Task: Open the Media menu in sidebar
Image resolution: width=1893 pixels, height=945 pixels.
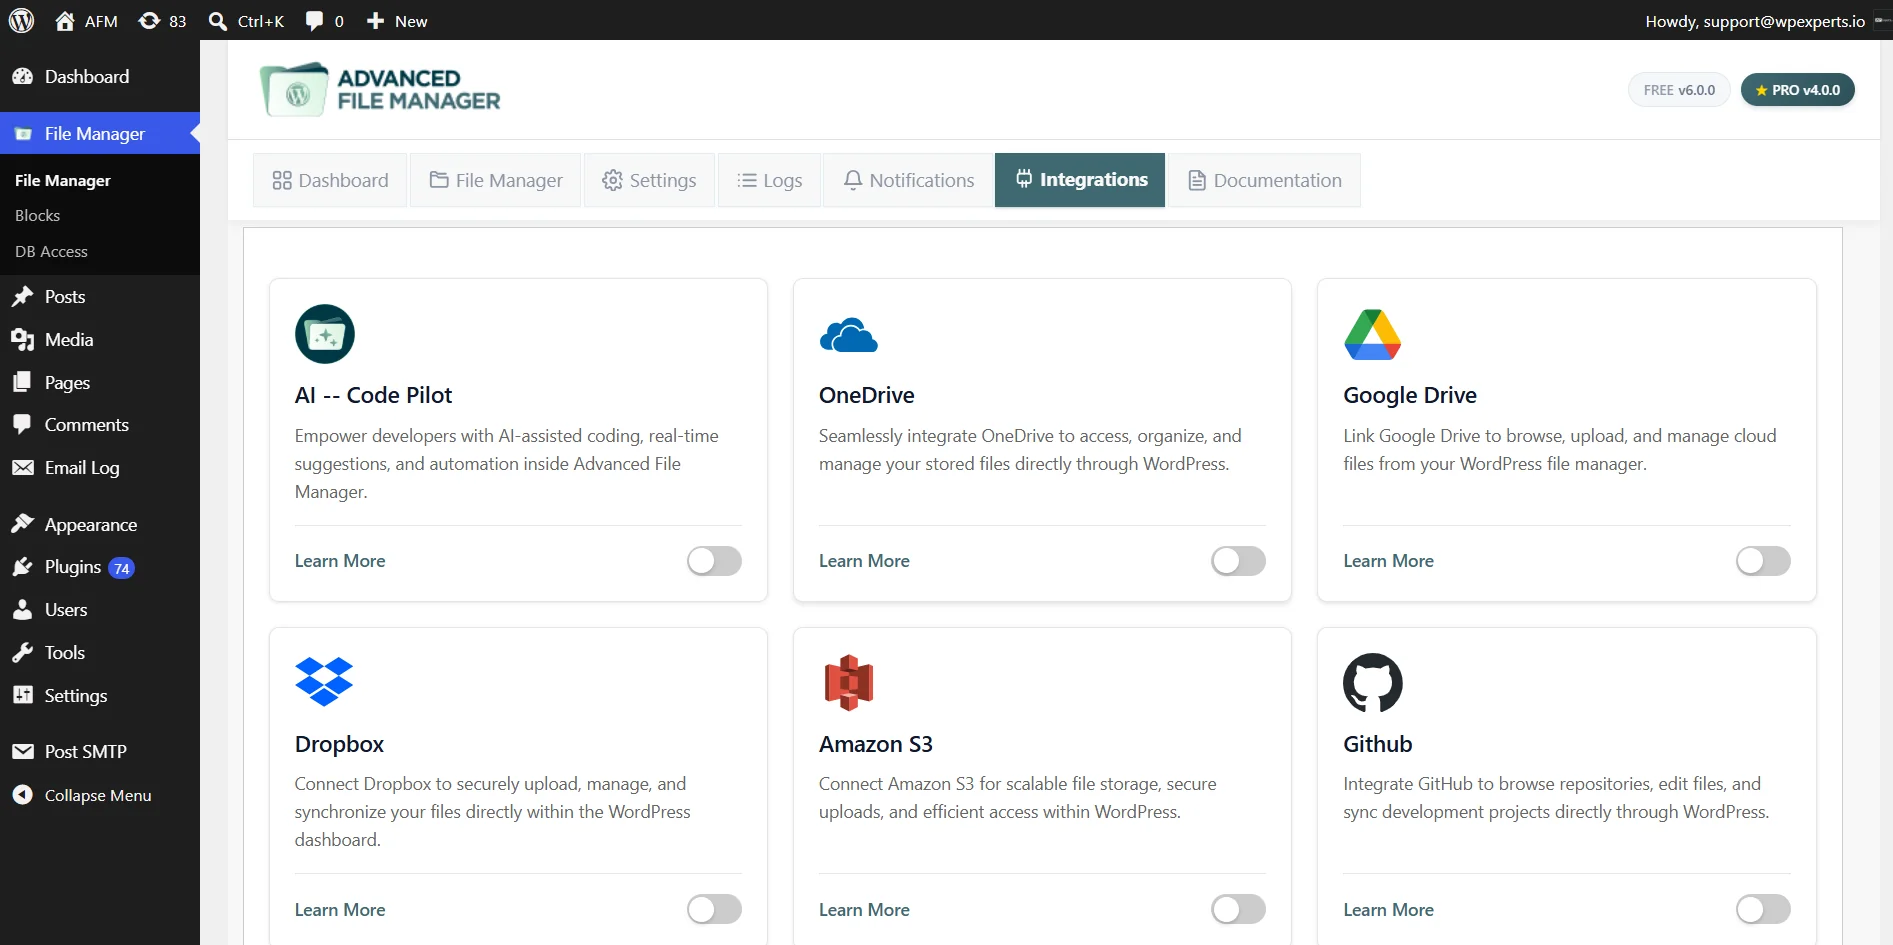Action: pyautogui.click(x=100, y=340)
